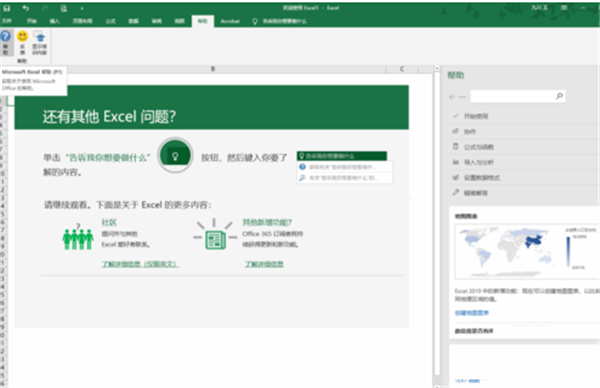Click the account name in title bar

click(x=540, y=8)
